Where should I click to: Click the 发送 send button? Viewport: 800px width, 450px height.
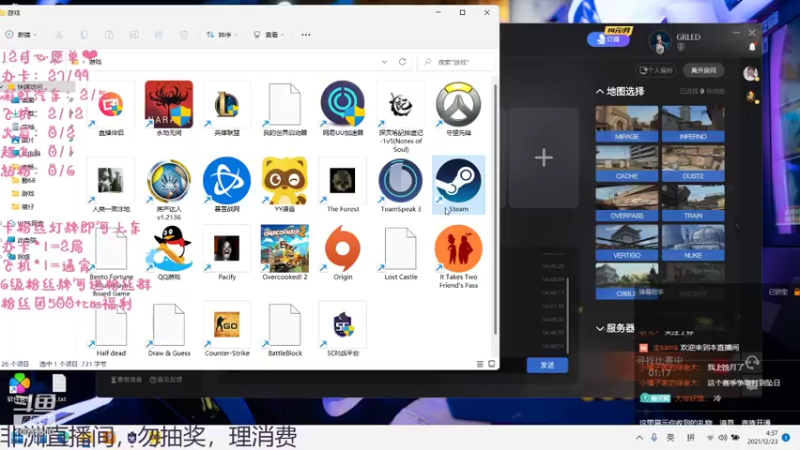tap(547, 365)
